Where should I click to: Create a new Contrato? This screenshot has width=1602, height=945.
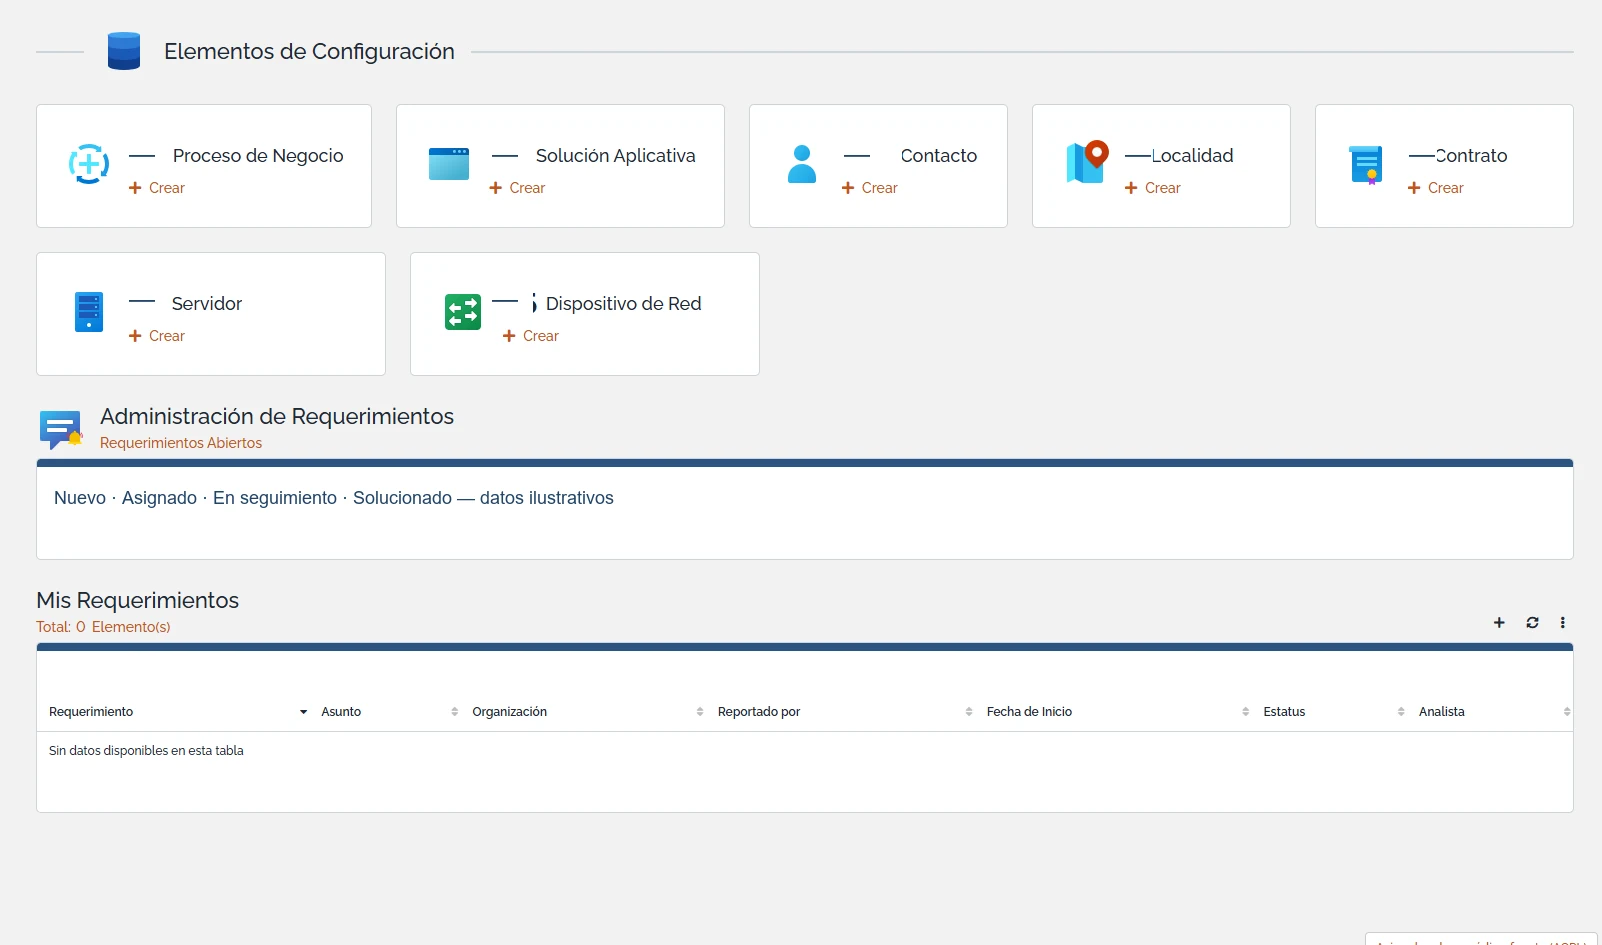pyautogui.click(x=1436, y=188)
